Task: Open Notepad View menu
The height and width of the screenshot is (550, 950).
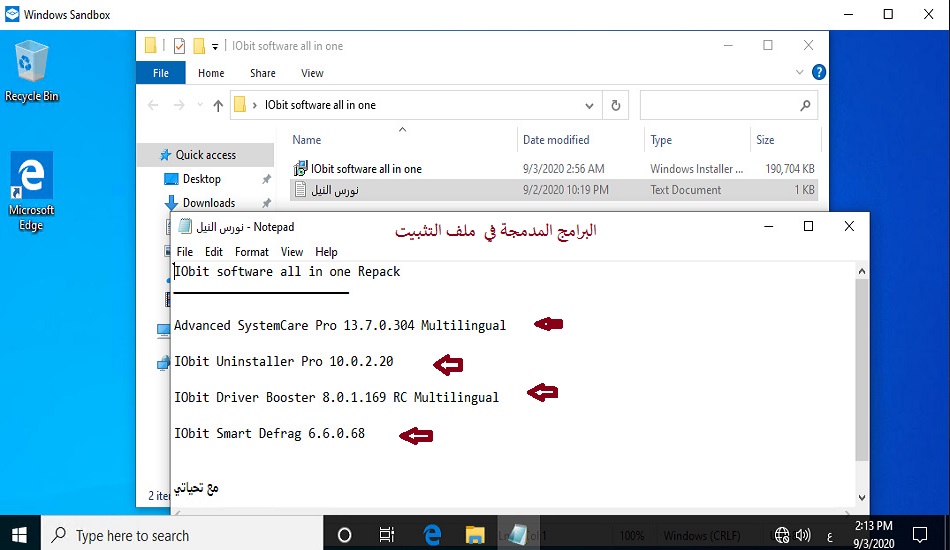Action: coord(291,251)
